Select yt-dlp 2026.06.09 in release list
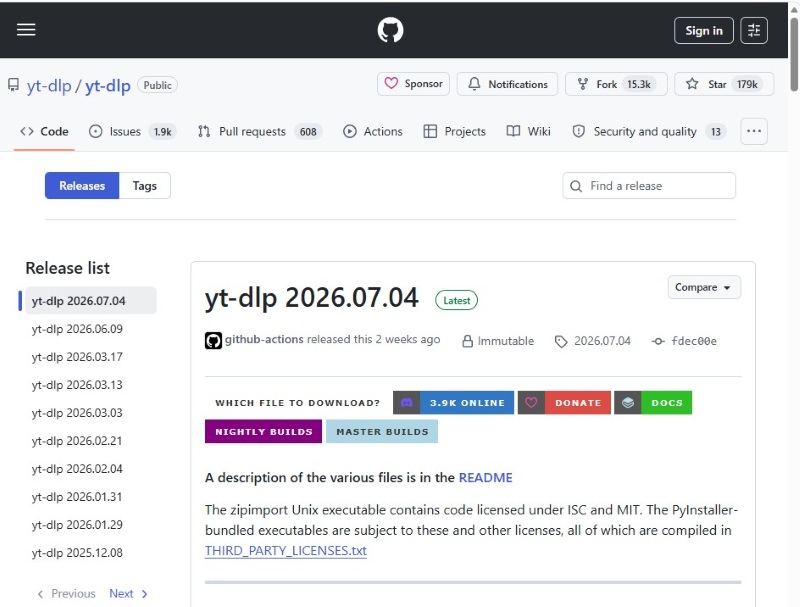 click(x=77, y=329)
